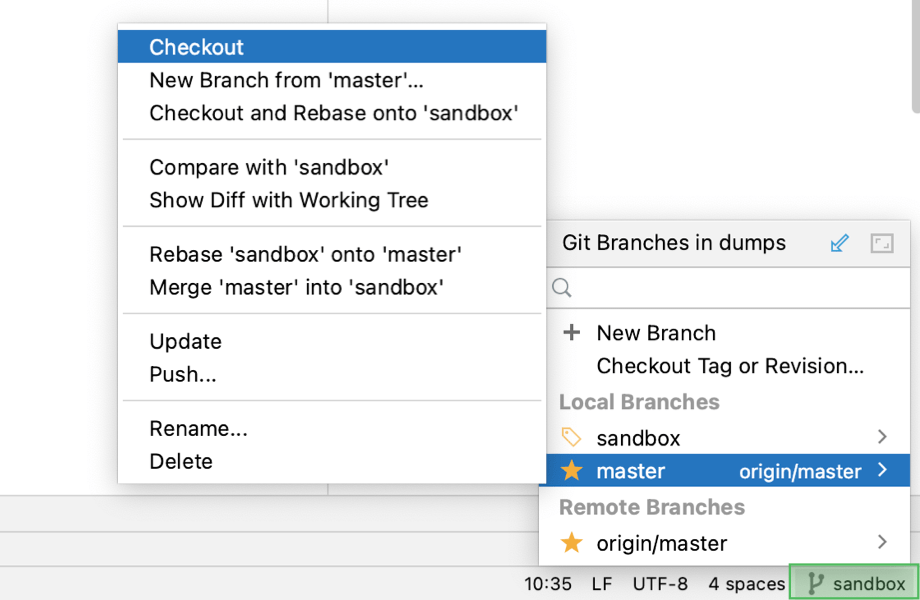Expand the master branch submenu chevron

(882, 470)
